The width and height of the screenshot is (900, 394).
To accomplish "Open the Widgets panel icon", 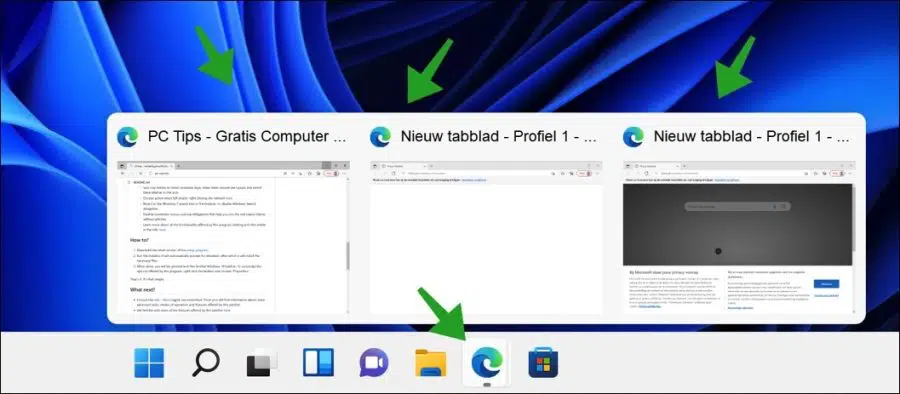I will (319, 363).
